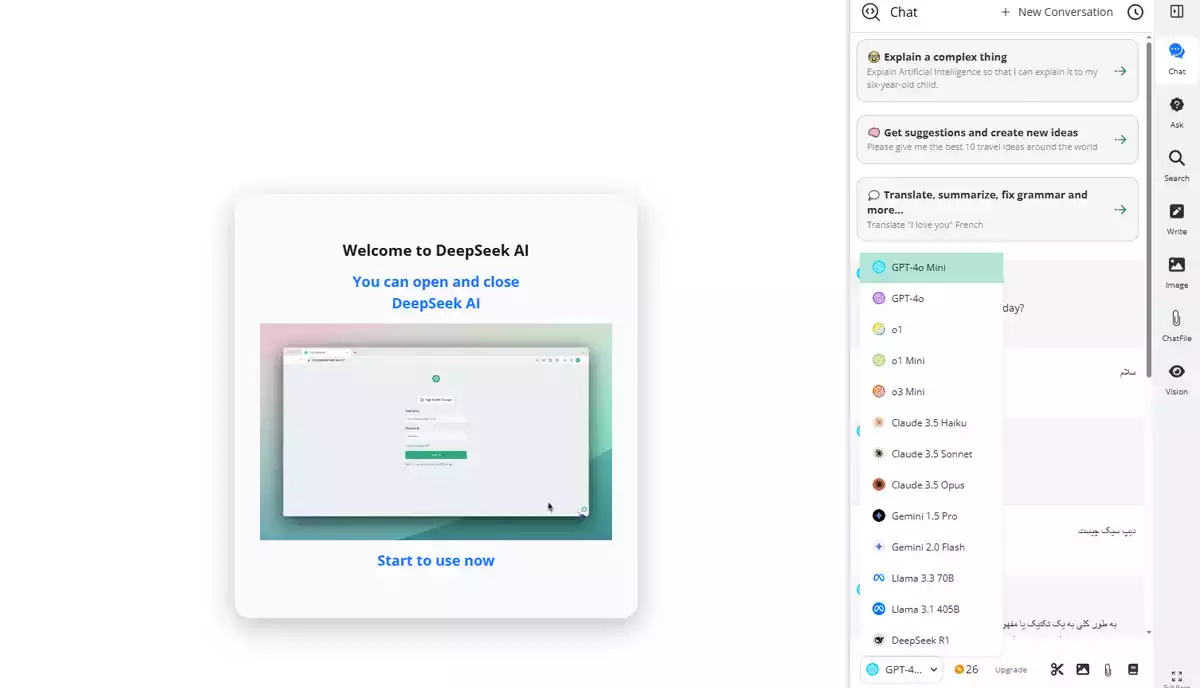Image resolution: width=1200 pixels, height=688 pixels.
Task: Select GPT-4o from model list
Action: [x=931, y=298]
